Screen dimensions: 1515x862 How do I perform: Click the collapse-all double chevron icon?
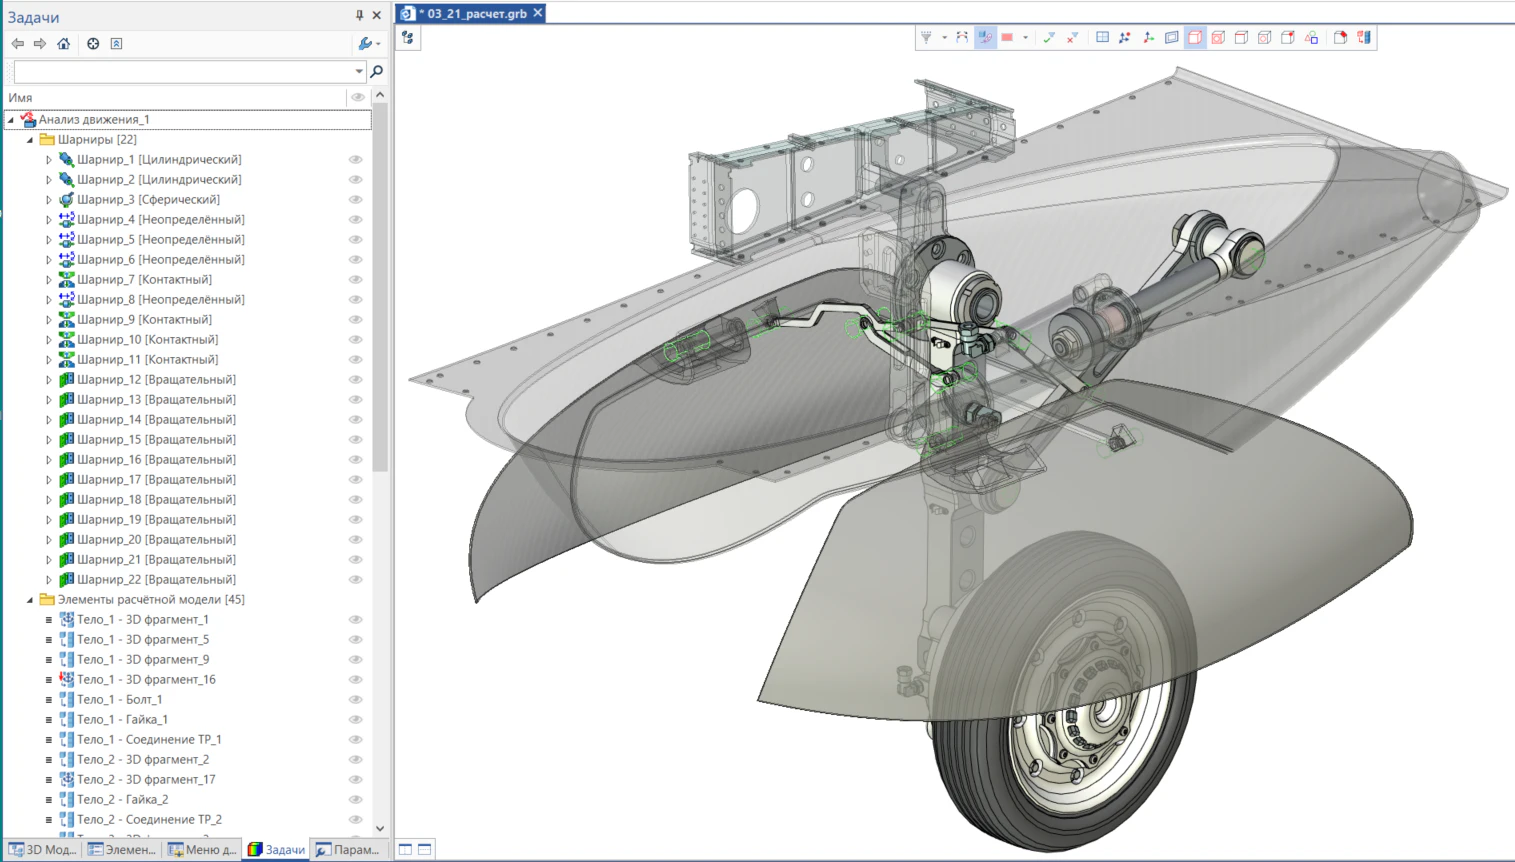(116, 44)
